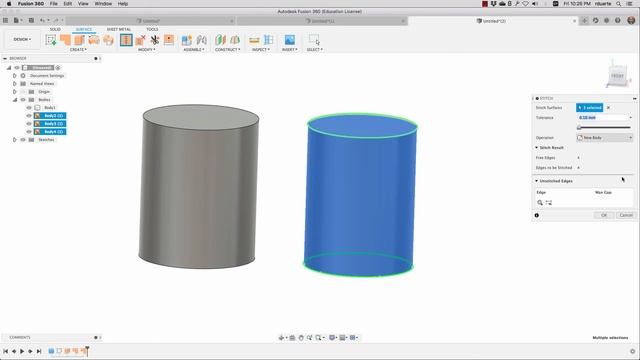This screenshot has width=640, height=360.
Task: Click the magnifier icon under Unstitched Edges
Action: [x=540, y=202]
